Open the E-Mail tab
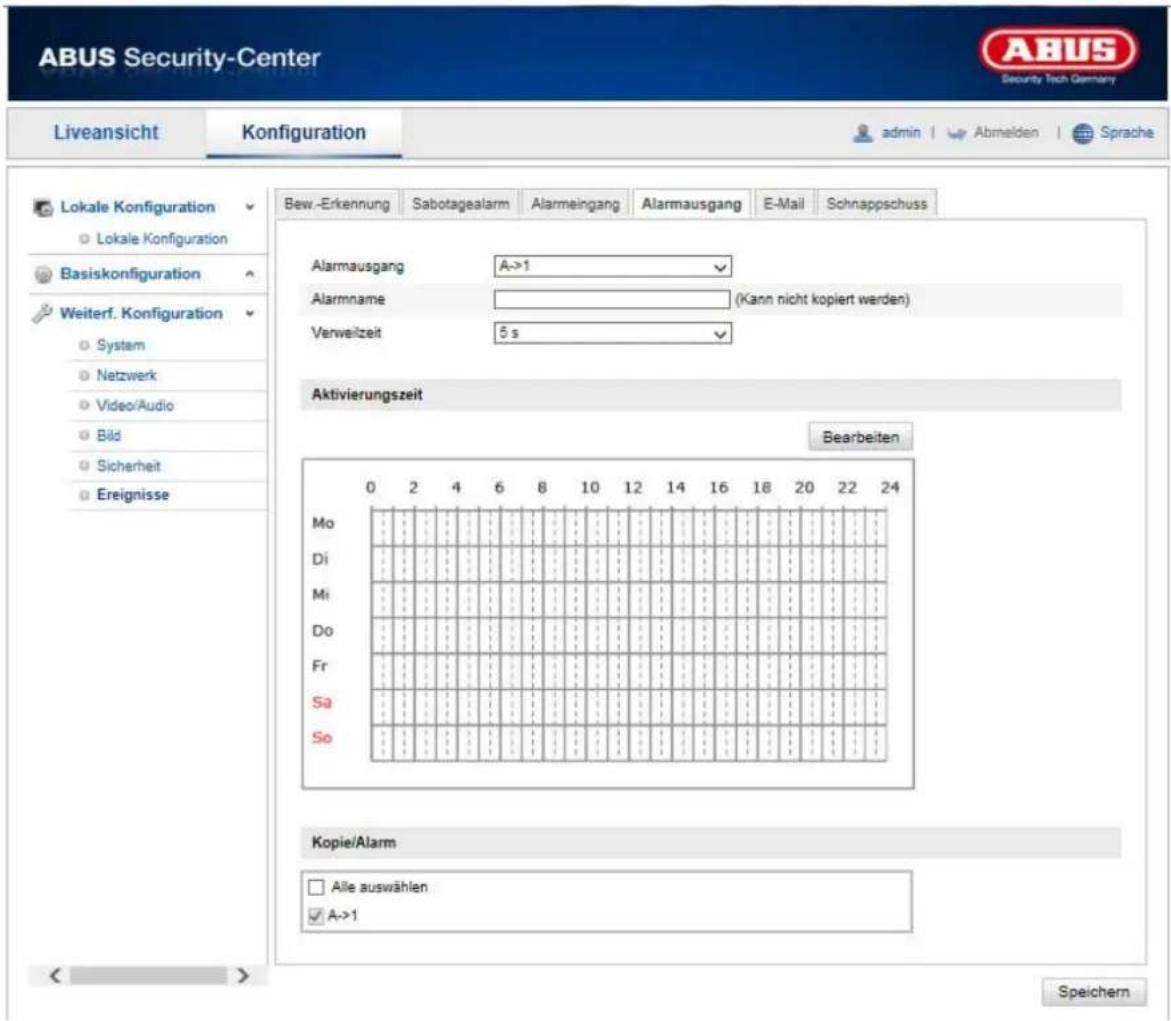Image resolution: width=1171 pixels, height=1021 pixels. point(783,204)
